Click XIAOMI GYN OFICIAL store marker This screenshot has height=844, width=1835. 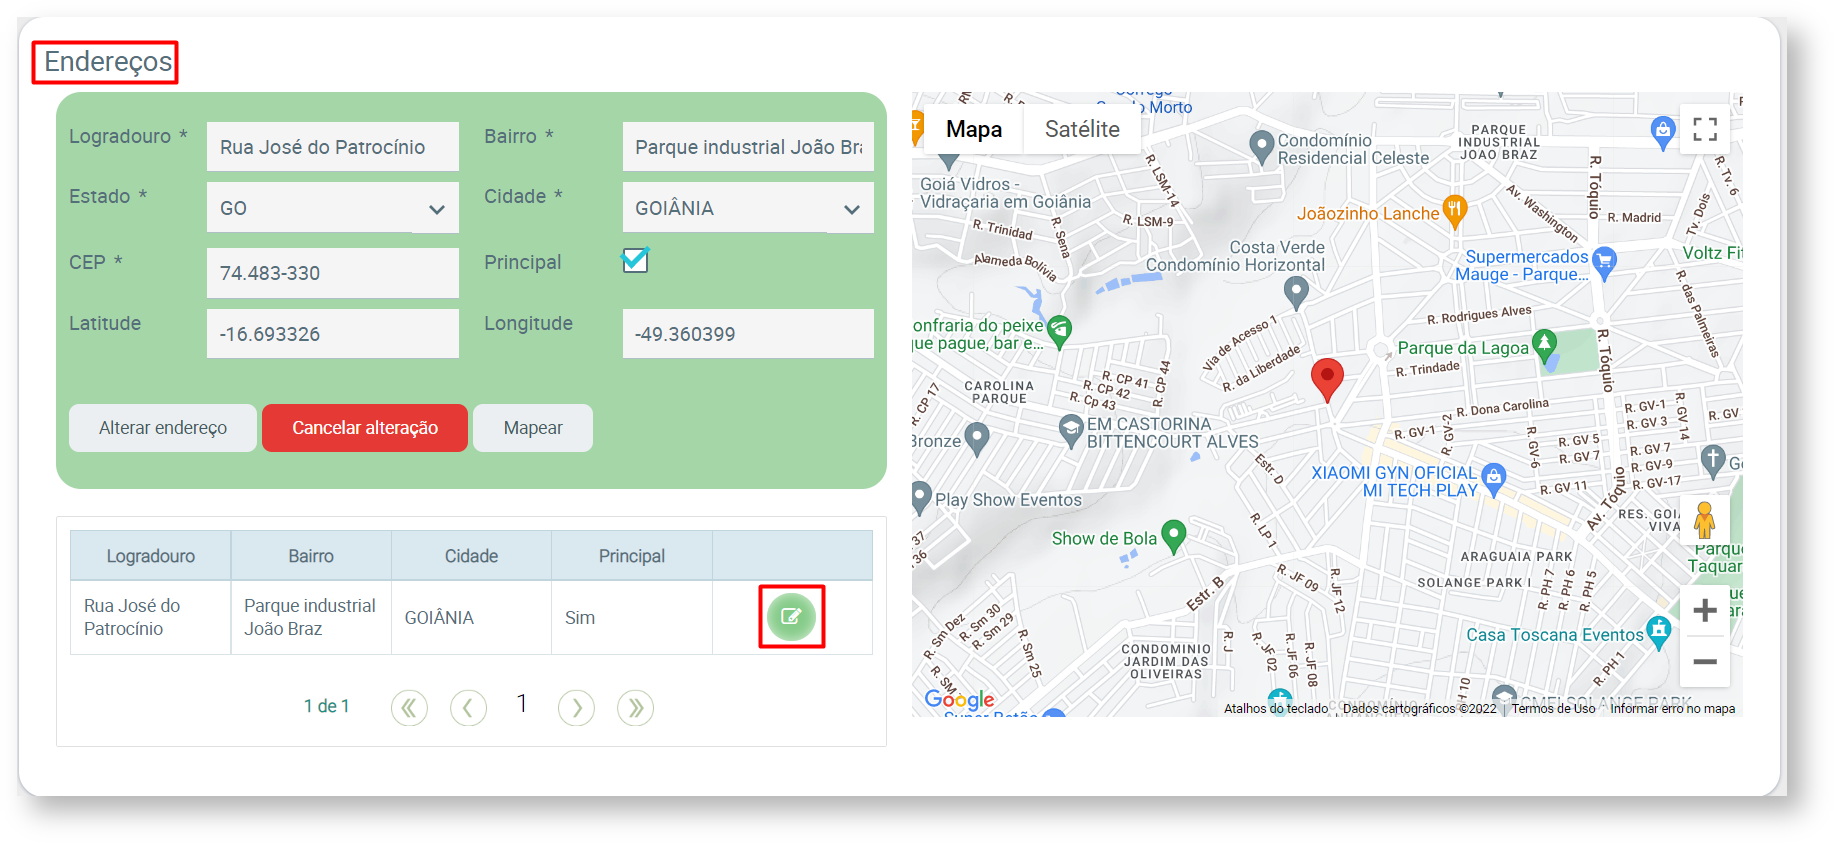pyautogui.click(x=1494, y=479)
